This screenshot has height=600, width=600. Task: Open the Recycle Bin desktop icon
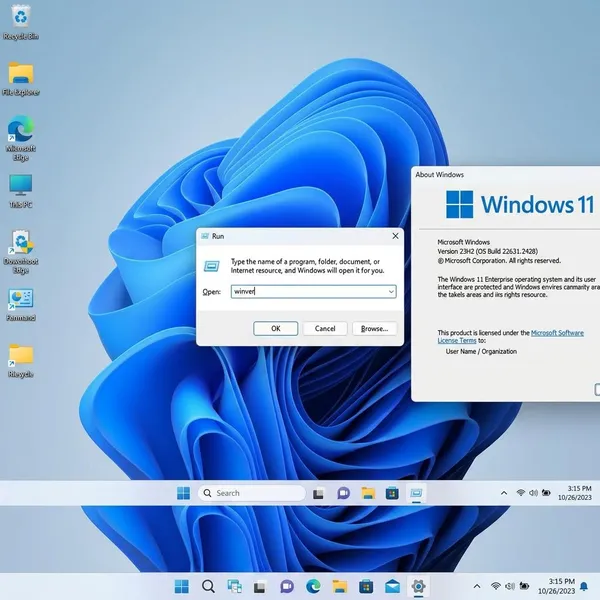point(21,23)
